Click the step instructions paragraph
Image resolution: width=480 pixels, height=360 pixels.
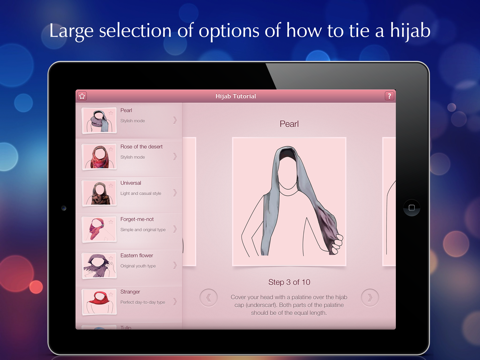(289, 305)
